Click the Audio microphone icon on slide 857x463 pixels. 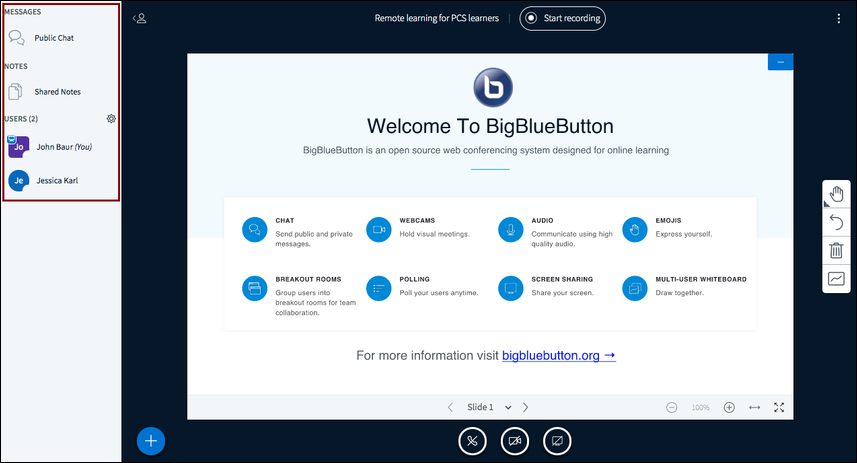tap(510, 230)
